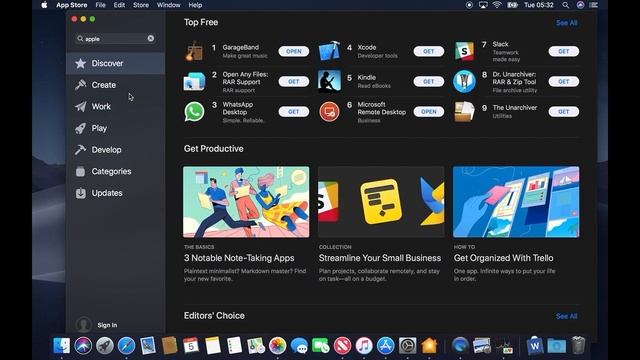Open Notification Center in menu bar

pyautogui.click(x=593, y=5)
